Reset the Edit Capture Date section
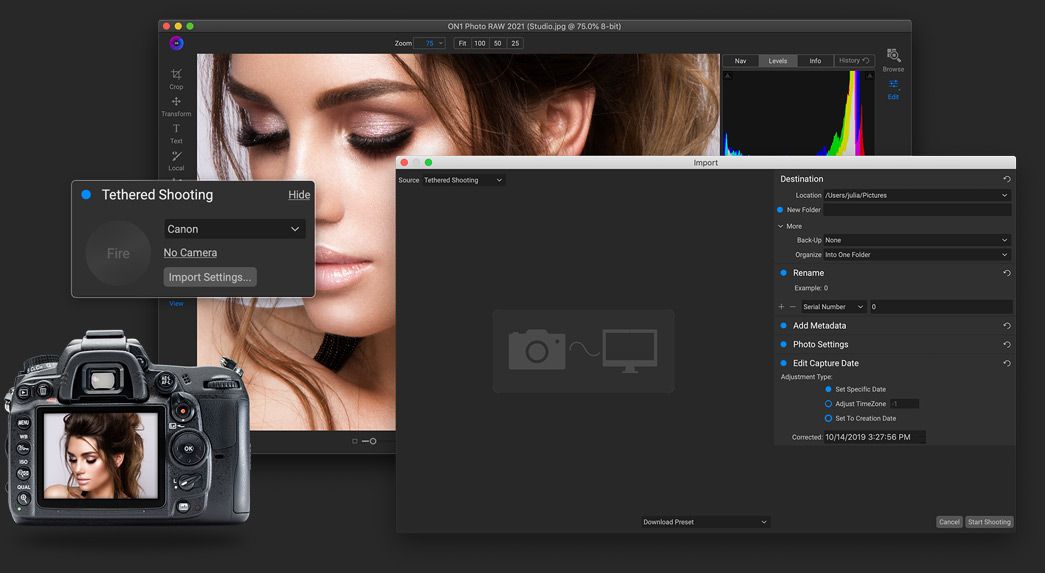The image size is (1045, 573). pos(1006,363)
